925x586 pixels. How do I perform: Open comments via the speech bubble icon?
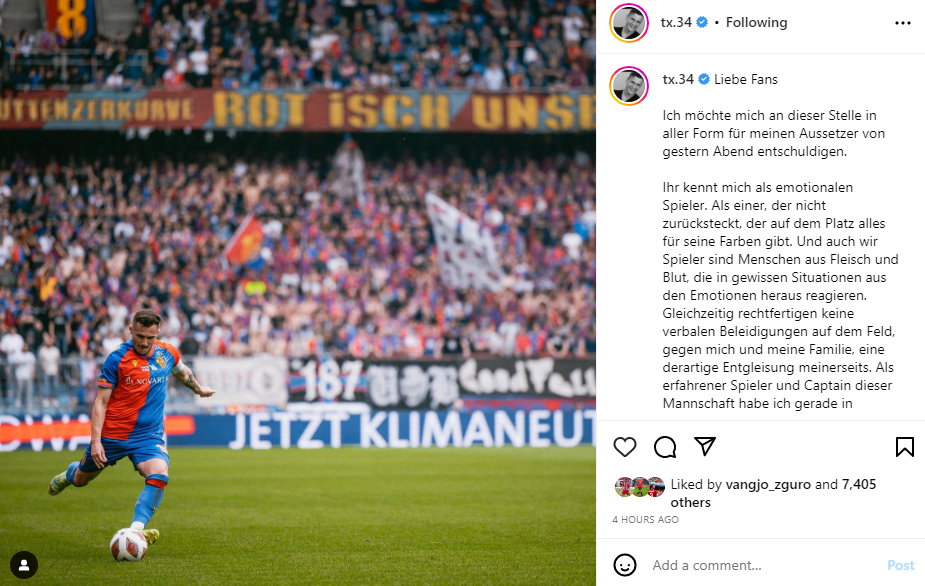pos(665,447)
